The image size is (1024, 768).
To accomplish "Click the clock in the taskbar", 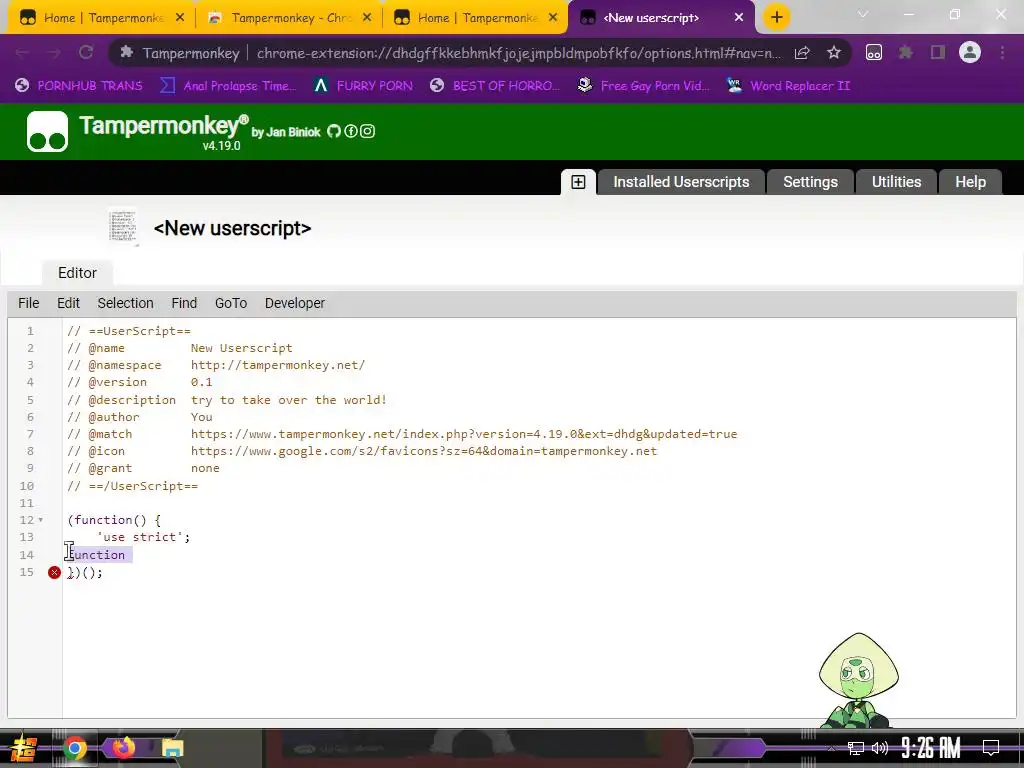I will tap(931, 747).
